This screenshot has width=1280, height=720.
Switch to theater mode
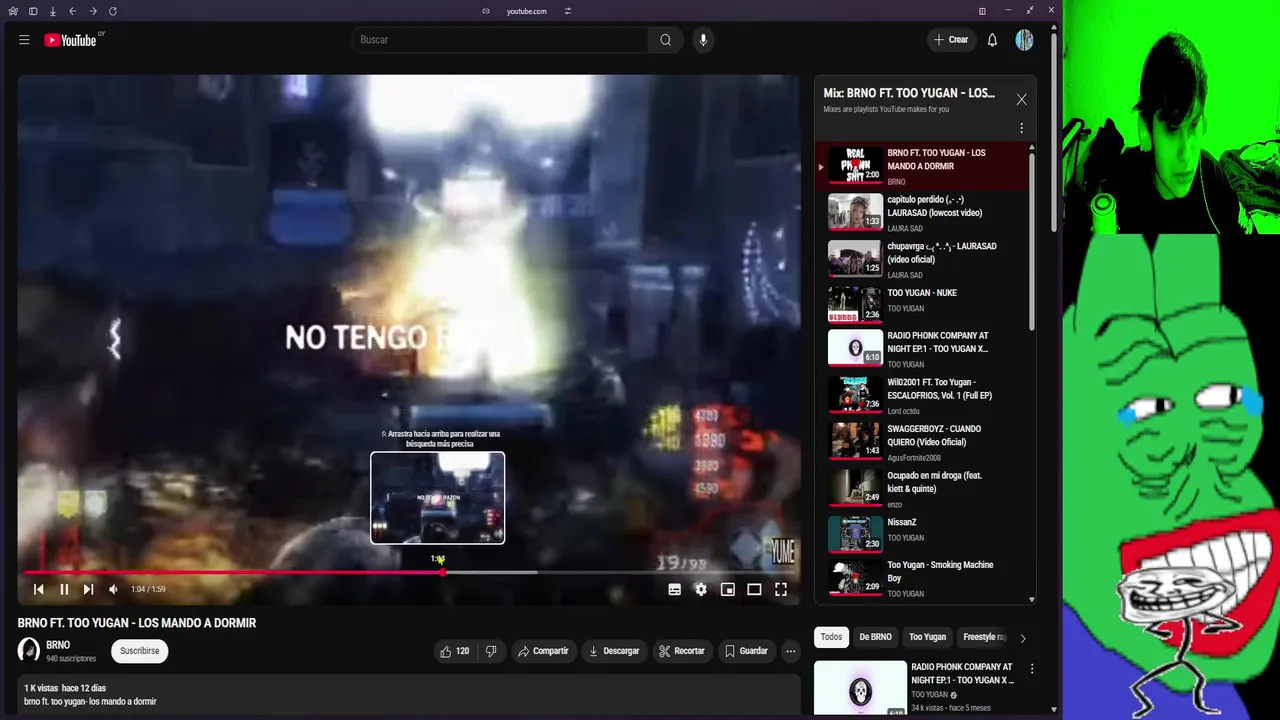point(754,590)
